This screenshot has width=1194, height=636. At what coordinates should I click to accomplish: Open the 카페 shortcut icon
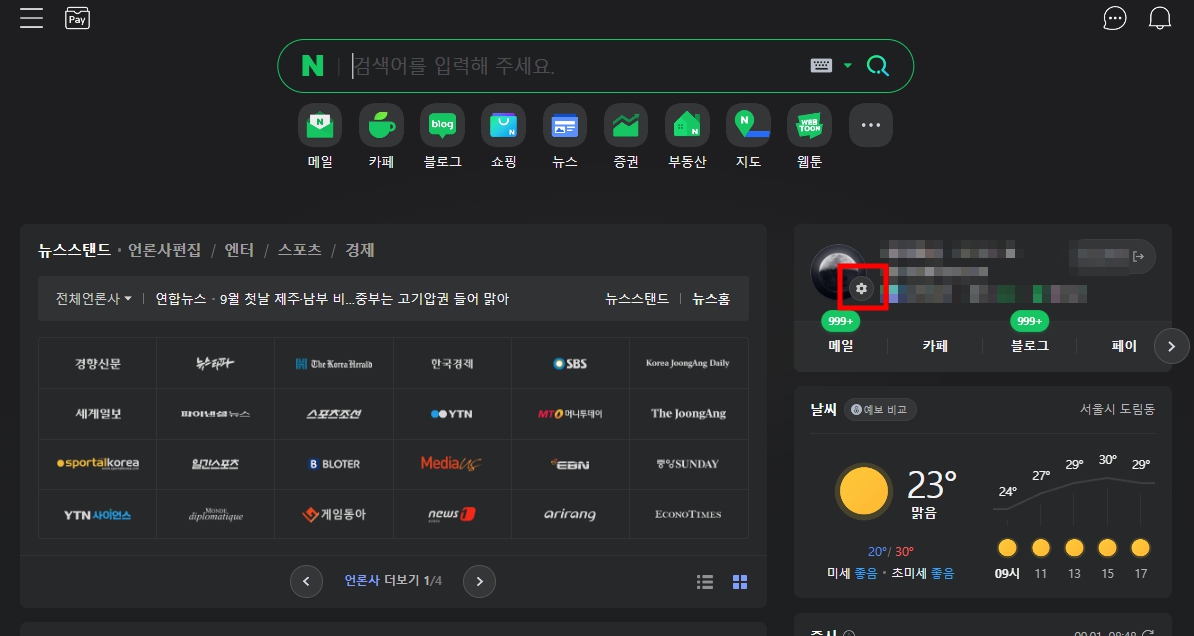[382, 125]
